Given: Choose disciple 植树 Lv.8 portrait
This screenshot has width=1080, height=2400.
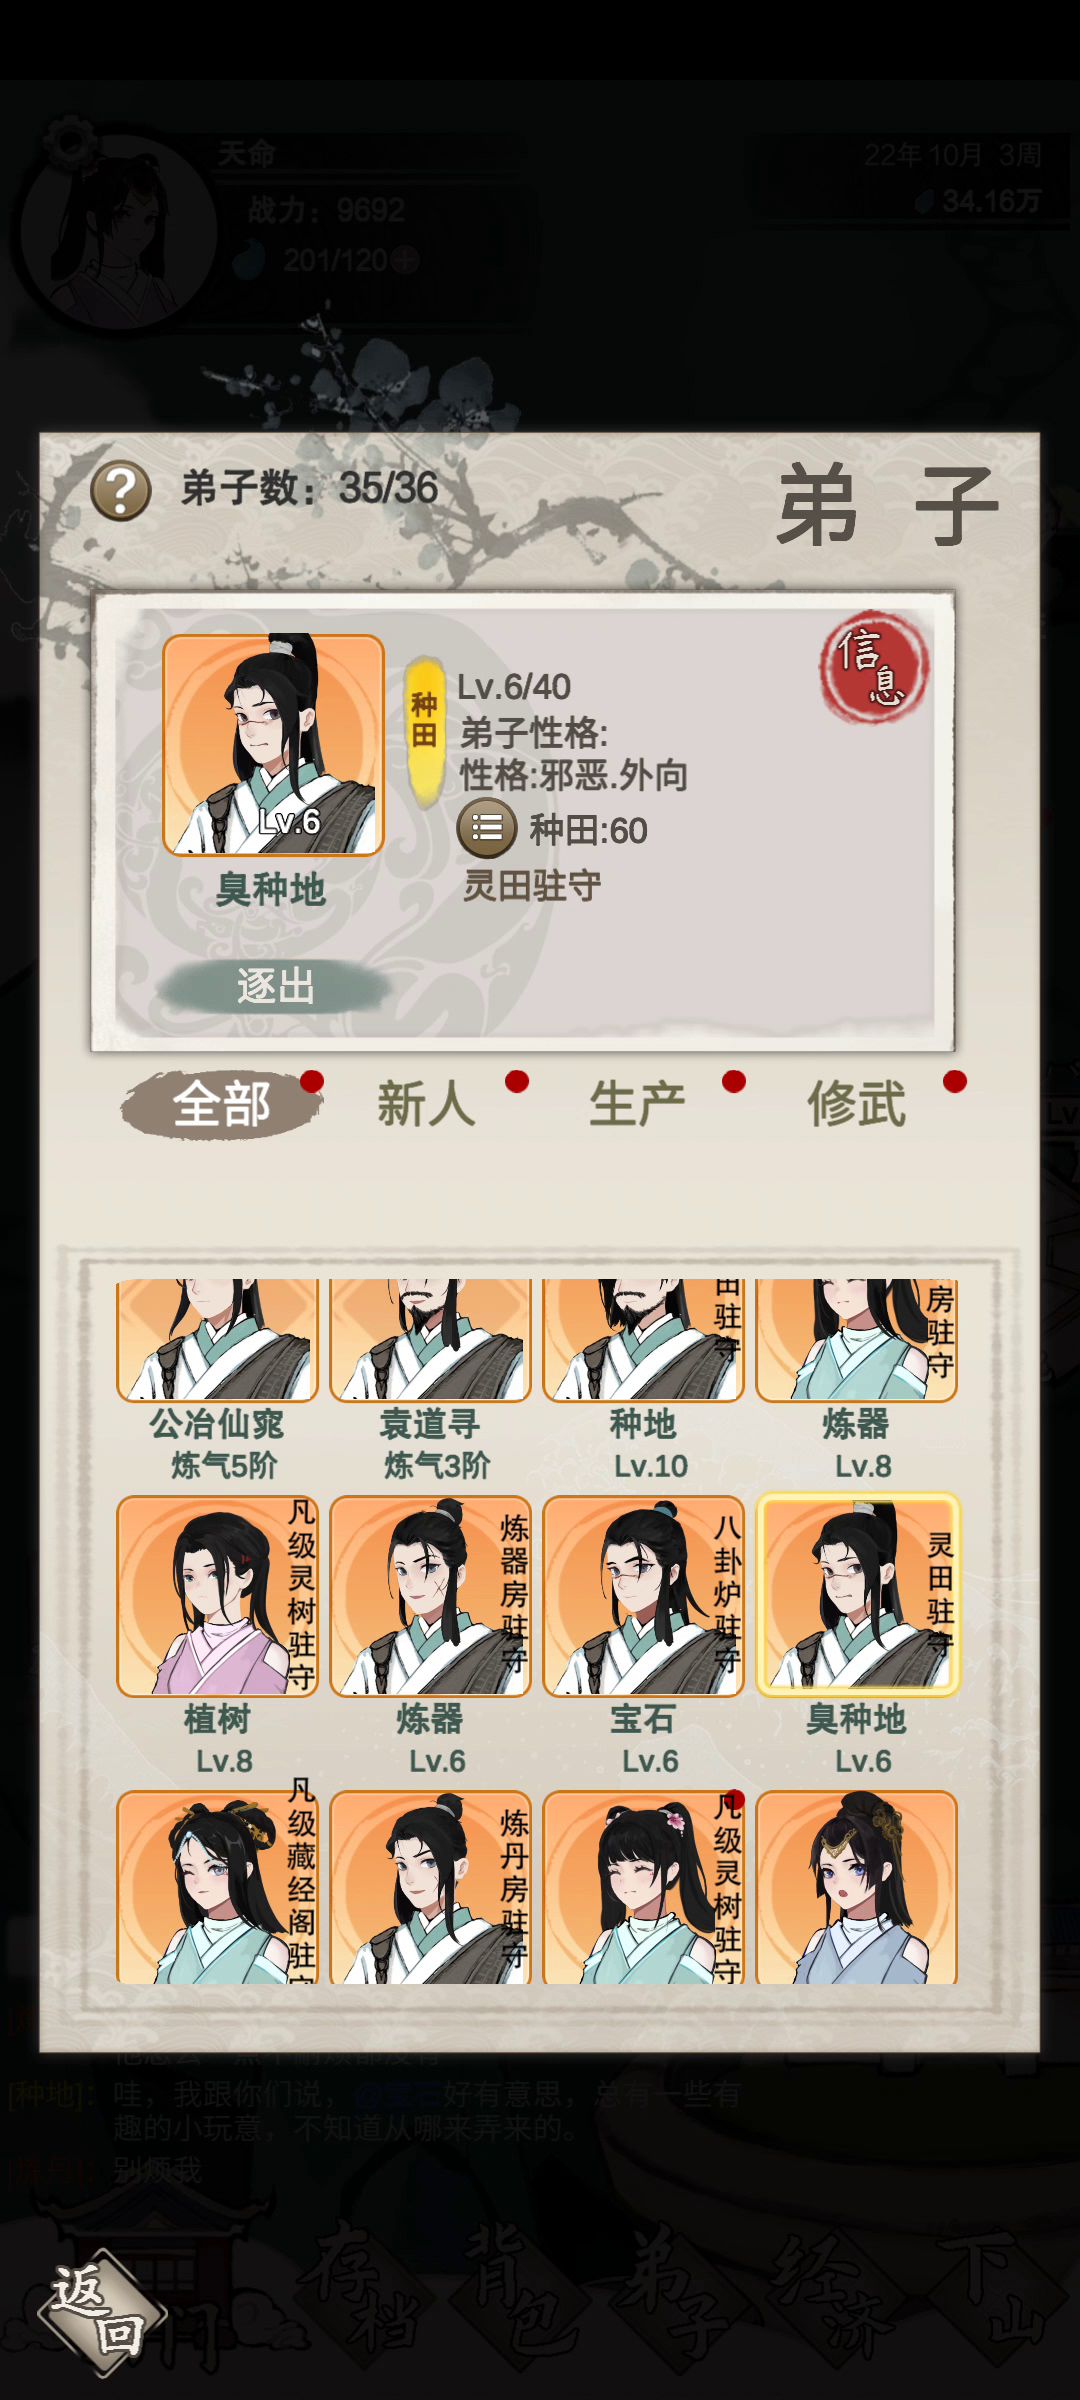Looking at the screenshot, I should [217, 1596].
